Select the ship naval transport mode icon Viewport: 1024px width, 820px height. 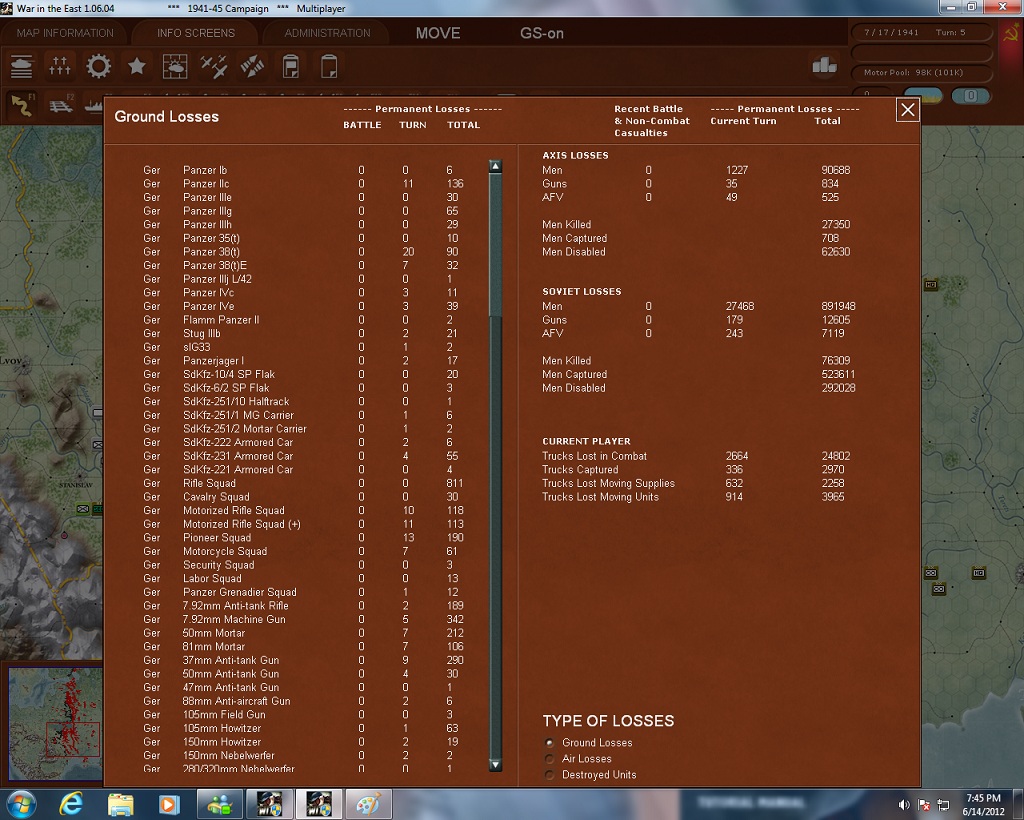[x=95, y=105]
